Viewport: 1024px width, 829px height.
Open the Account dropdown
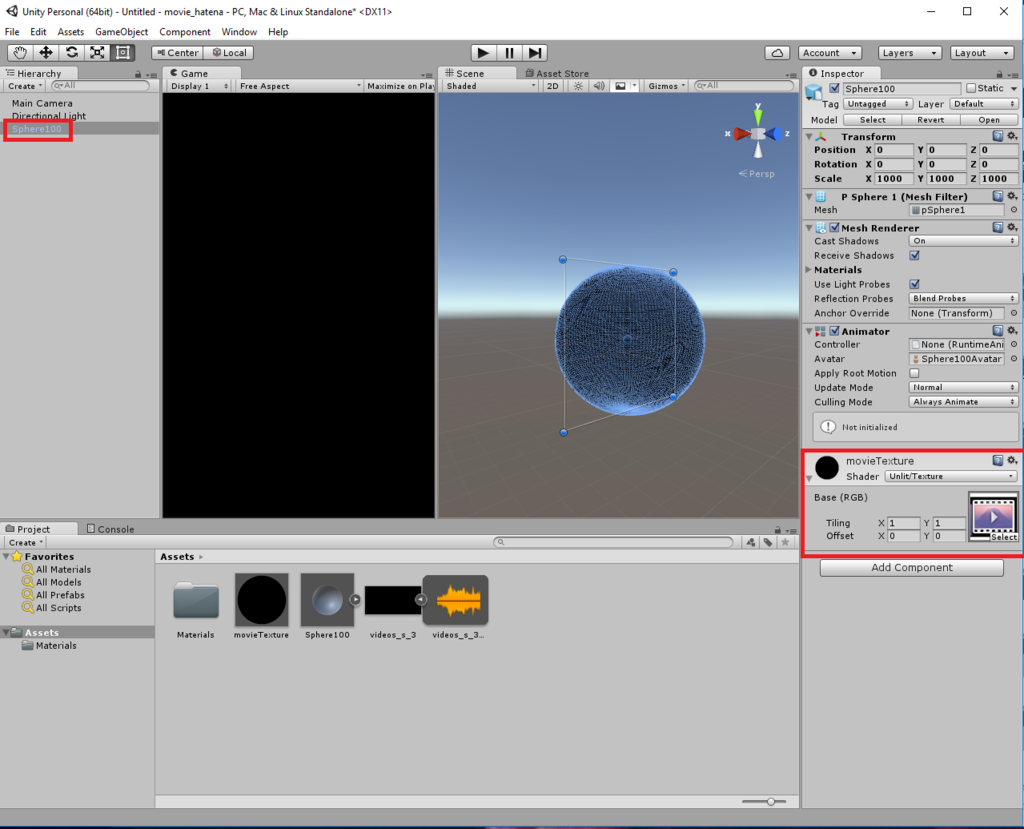click(x=829, y=53)
